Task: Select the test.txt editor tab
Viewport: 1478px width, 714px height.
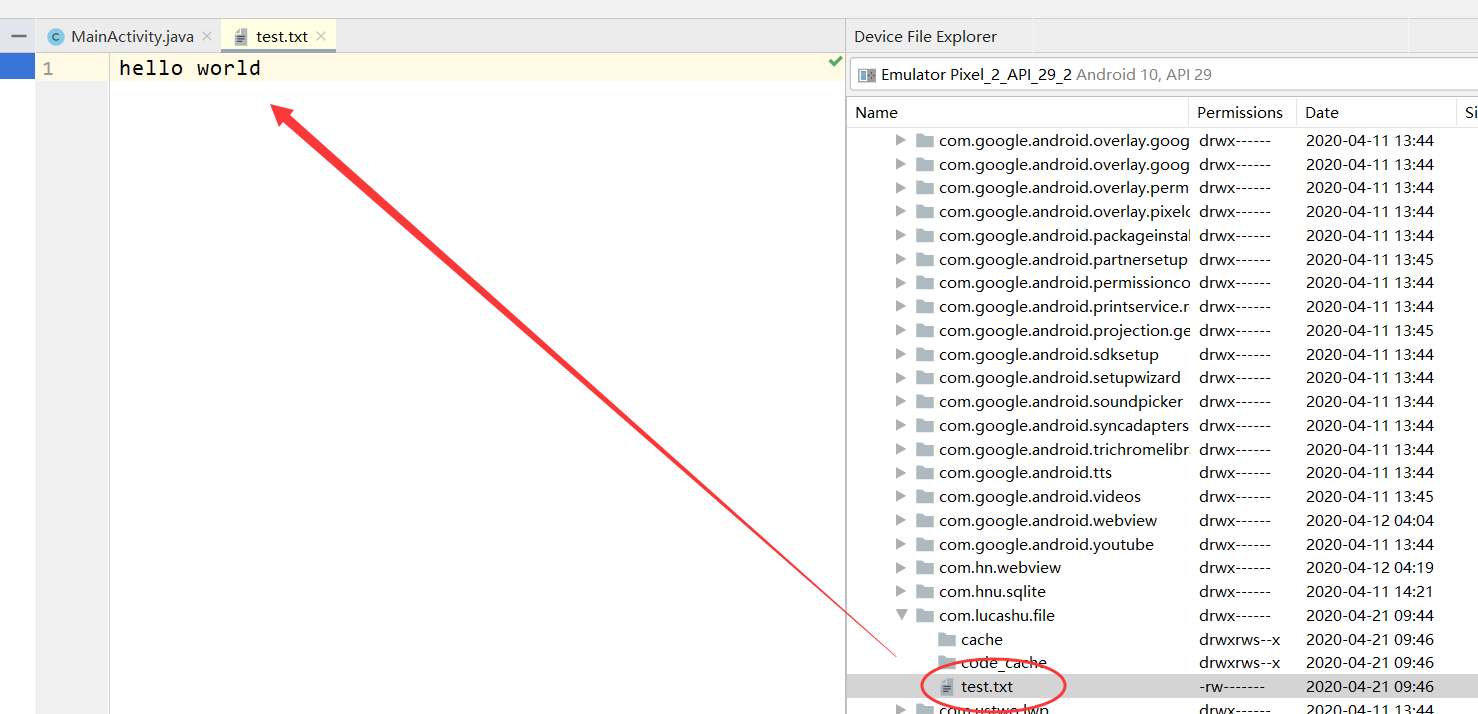Action: click(281, 36)
